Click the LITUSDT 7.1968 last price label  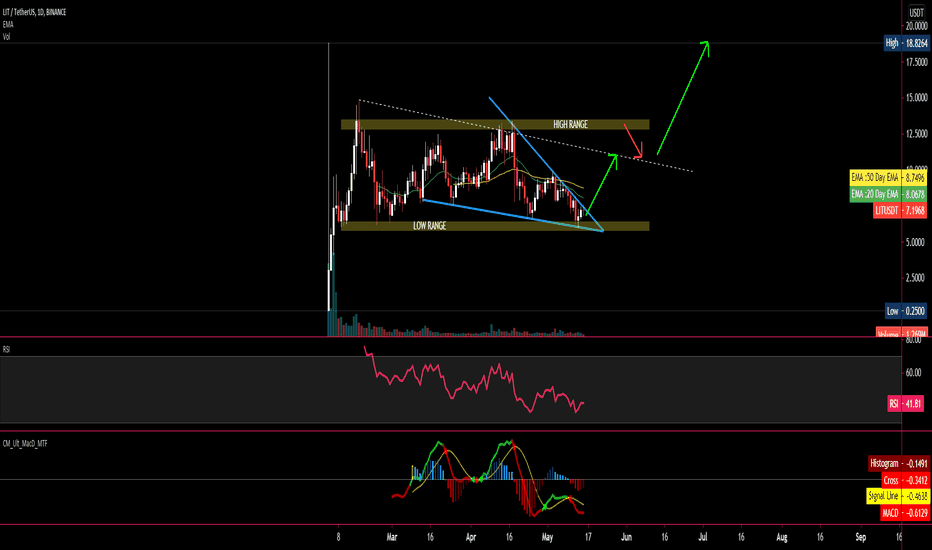(899, 210)
